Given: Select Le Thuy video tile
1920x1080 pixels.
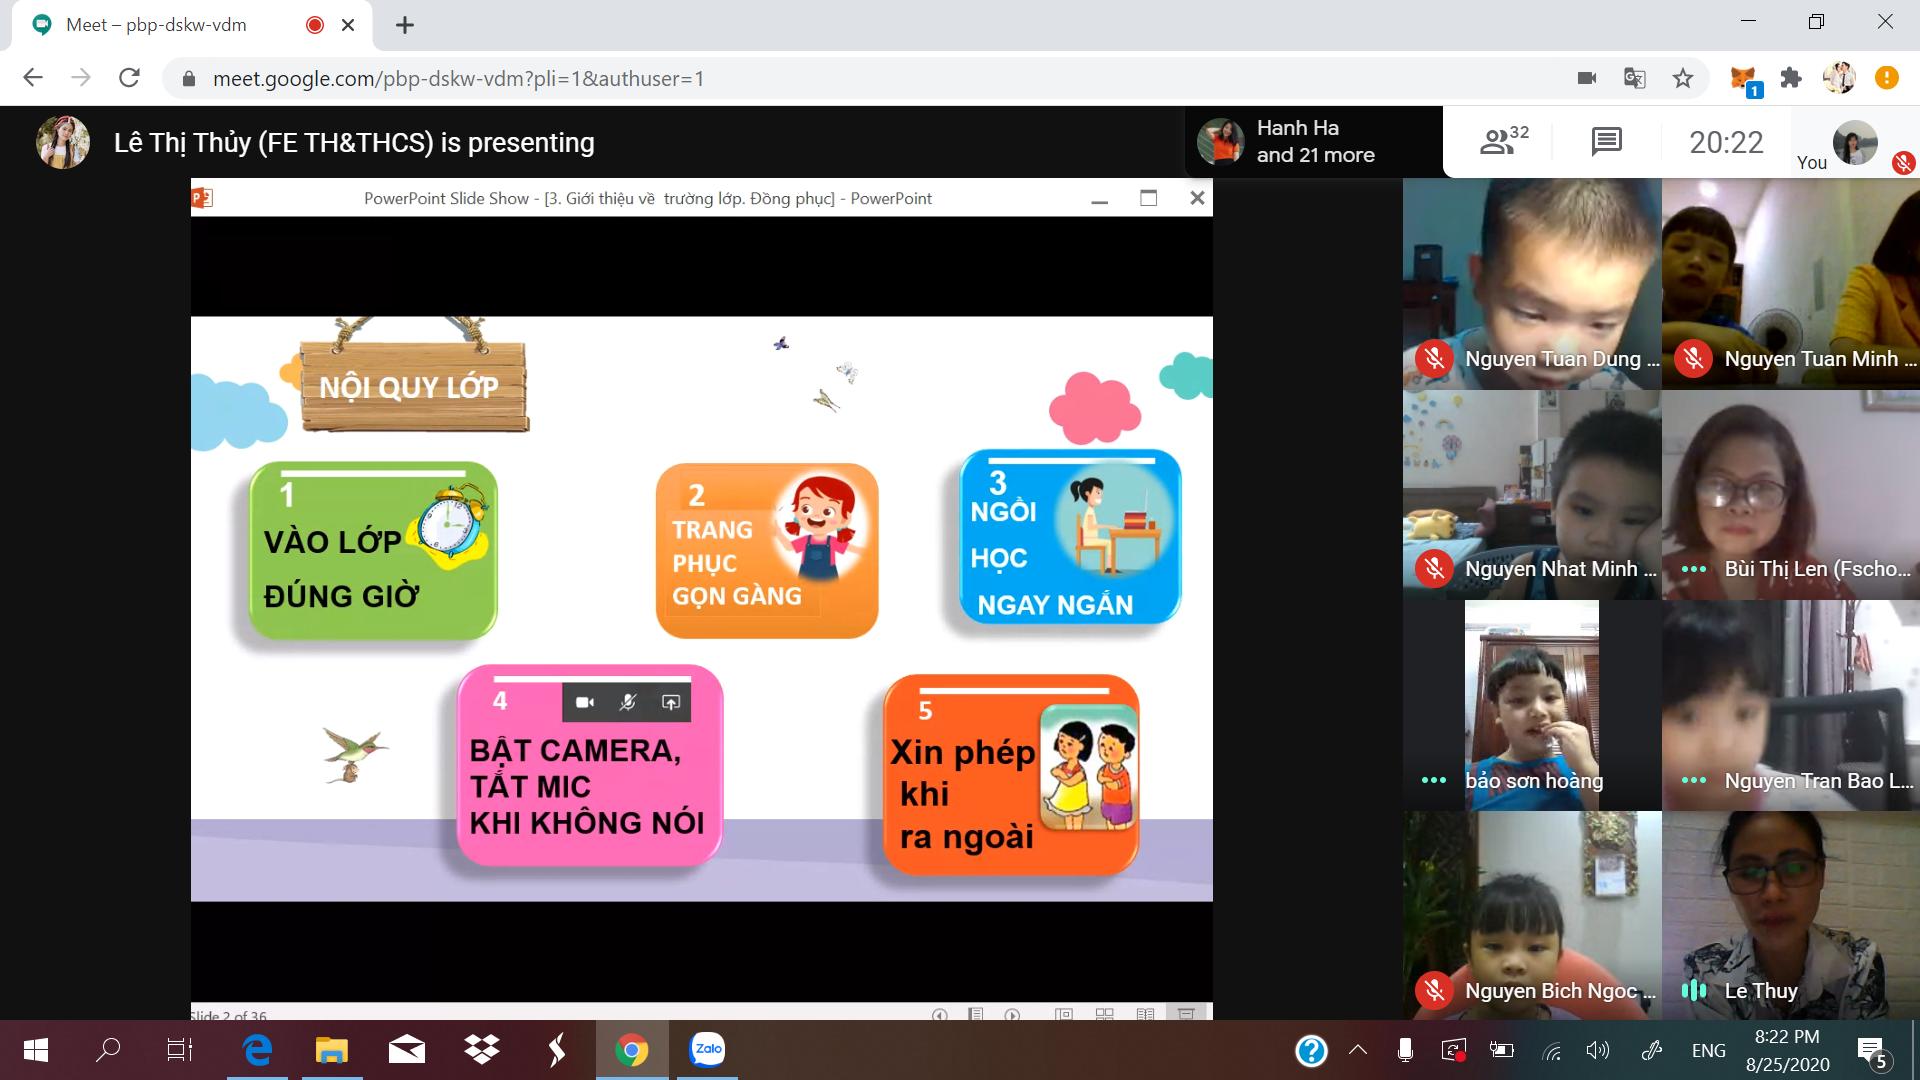Looking at the screenshot, I should (x=1791, y=915).
